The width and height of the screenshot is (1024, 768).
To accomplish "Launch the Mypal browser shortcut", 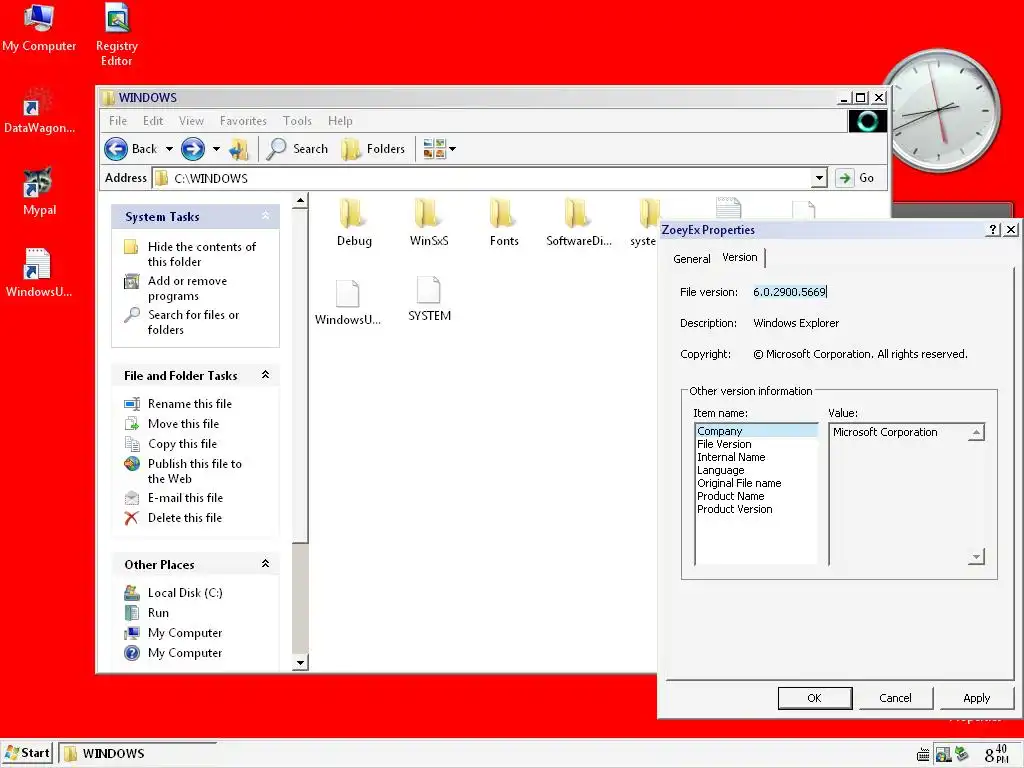I will [39, 192].
